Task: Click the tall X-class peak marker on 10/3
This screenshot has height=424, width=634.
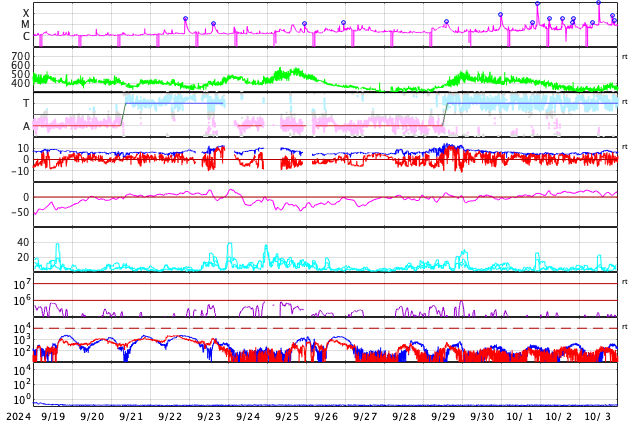Action: (x=598, y=3)
